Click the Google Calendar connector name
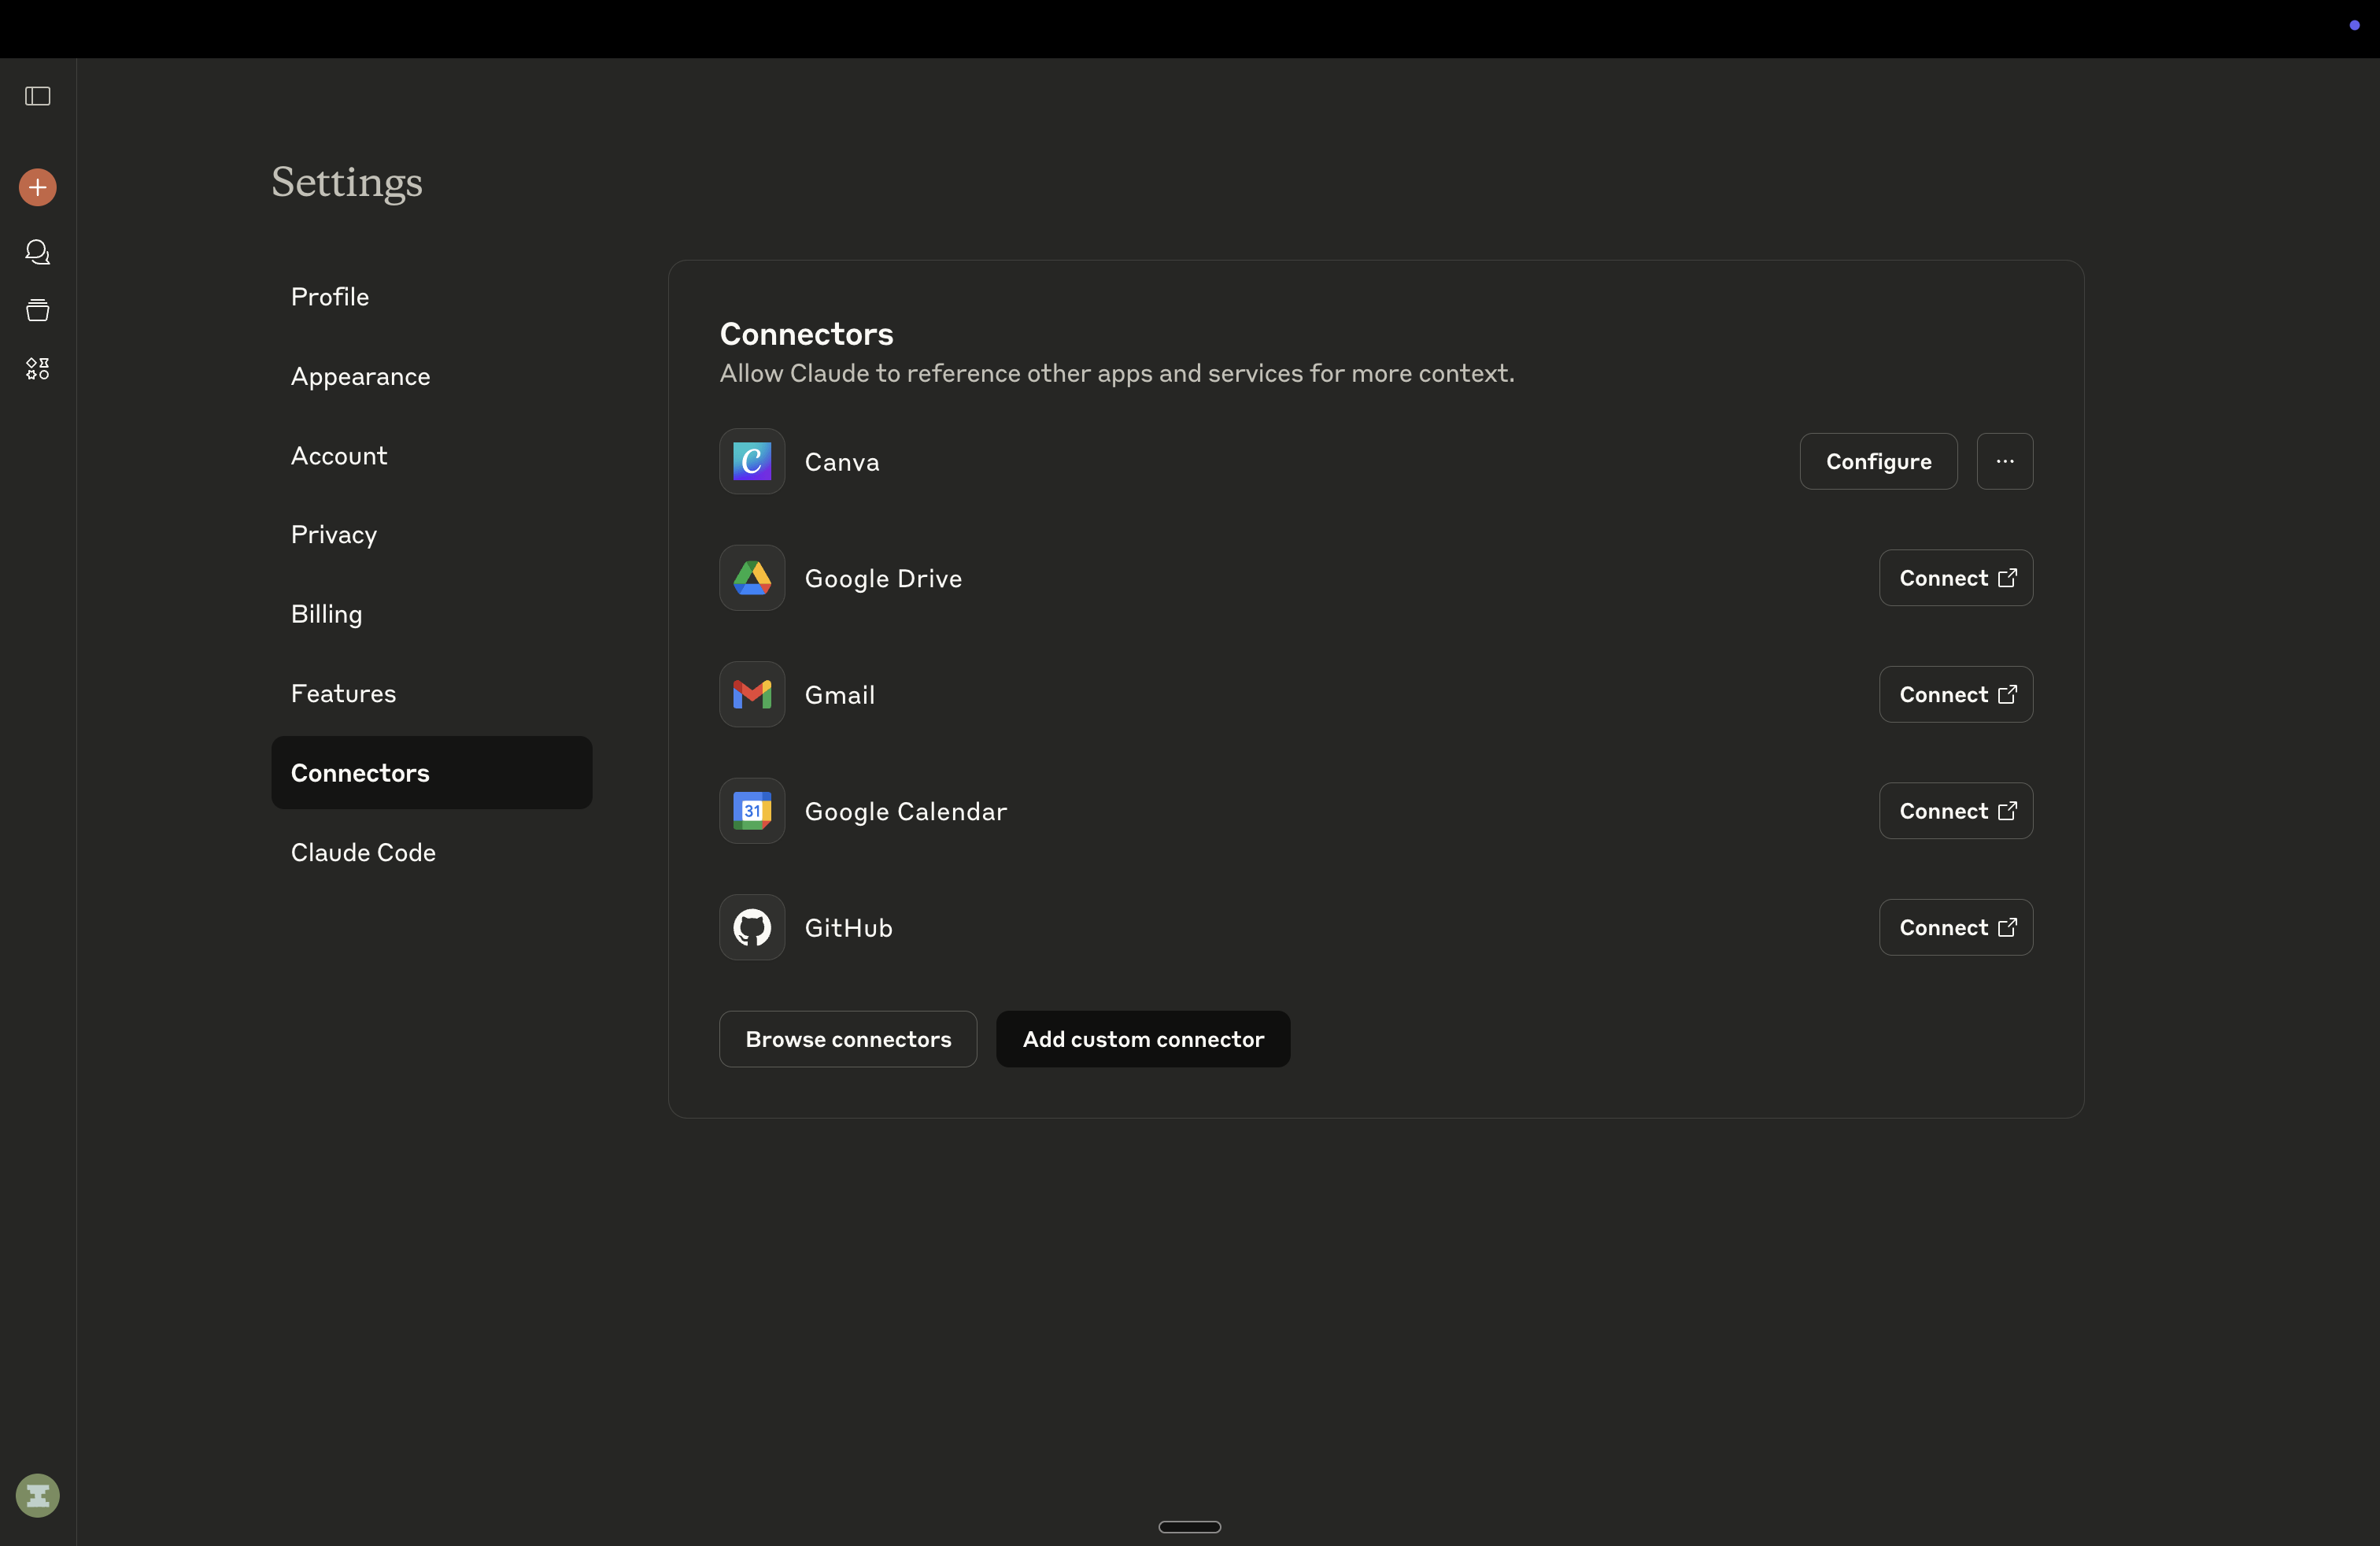This screenshot has width=2380, height=1546. click(x=906, y=811)
